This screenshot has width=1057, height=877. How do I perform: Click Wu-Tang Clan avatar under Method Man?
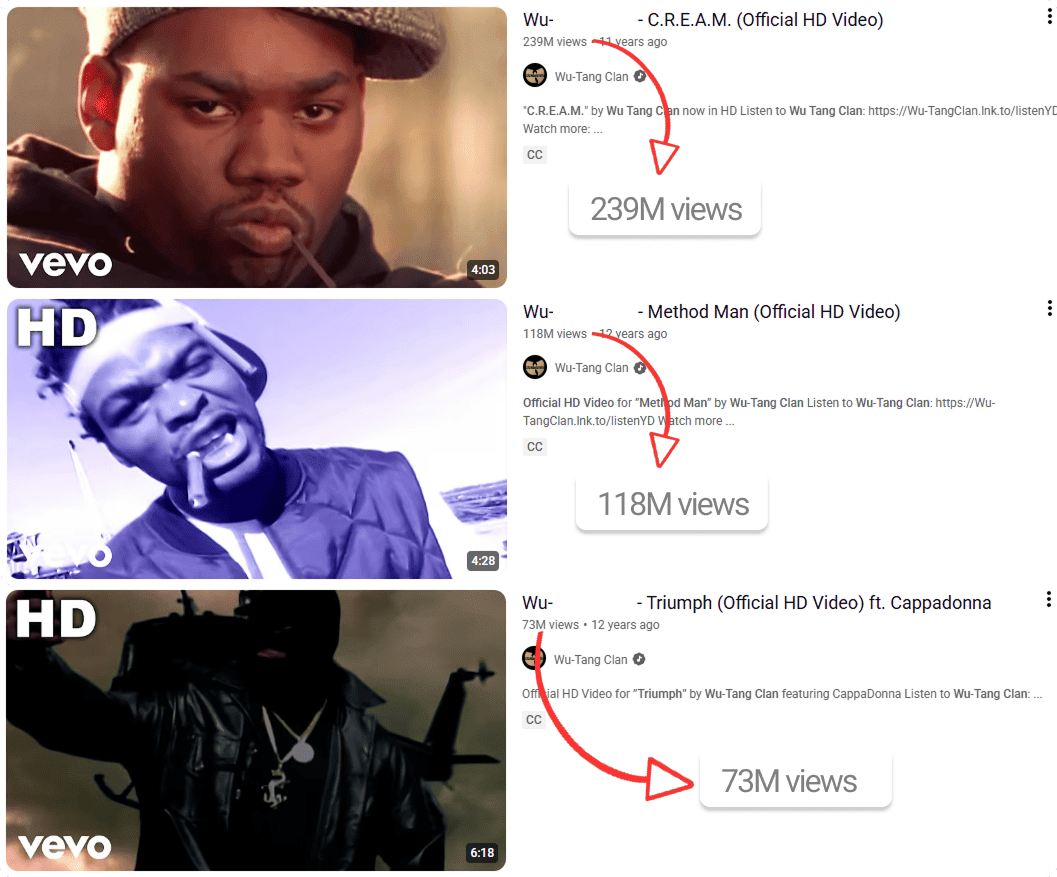point(535,367)
